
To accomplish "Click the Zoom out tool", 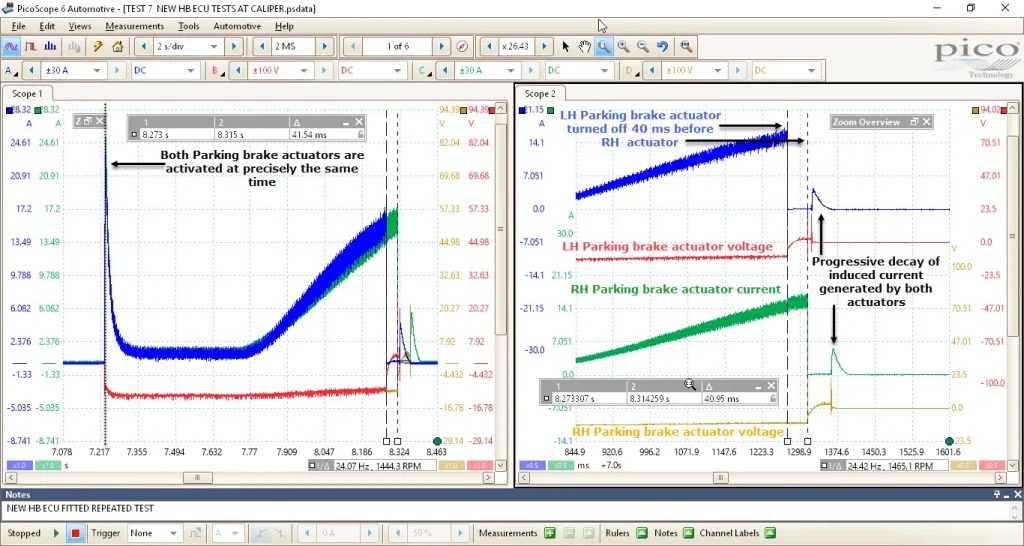I will point(643,46).
